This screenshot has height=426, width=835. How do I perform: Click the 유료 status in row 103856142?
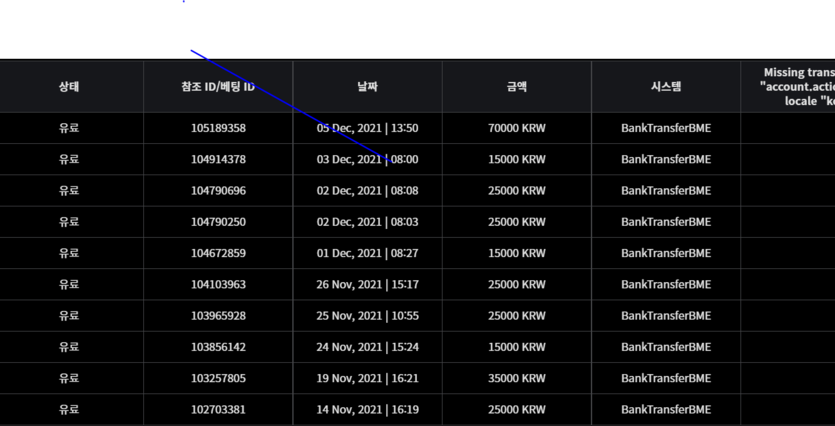point(69,347)
